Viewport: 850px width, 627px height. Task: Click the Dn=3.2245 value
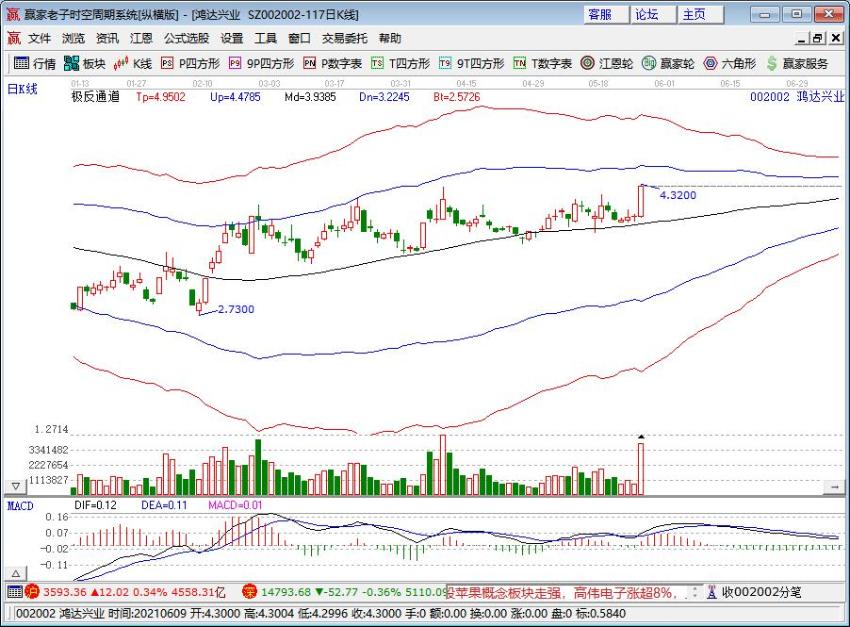384,97
